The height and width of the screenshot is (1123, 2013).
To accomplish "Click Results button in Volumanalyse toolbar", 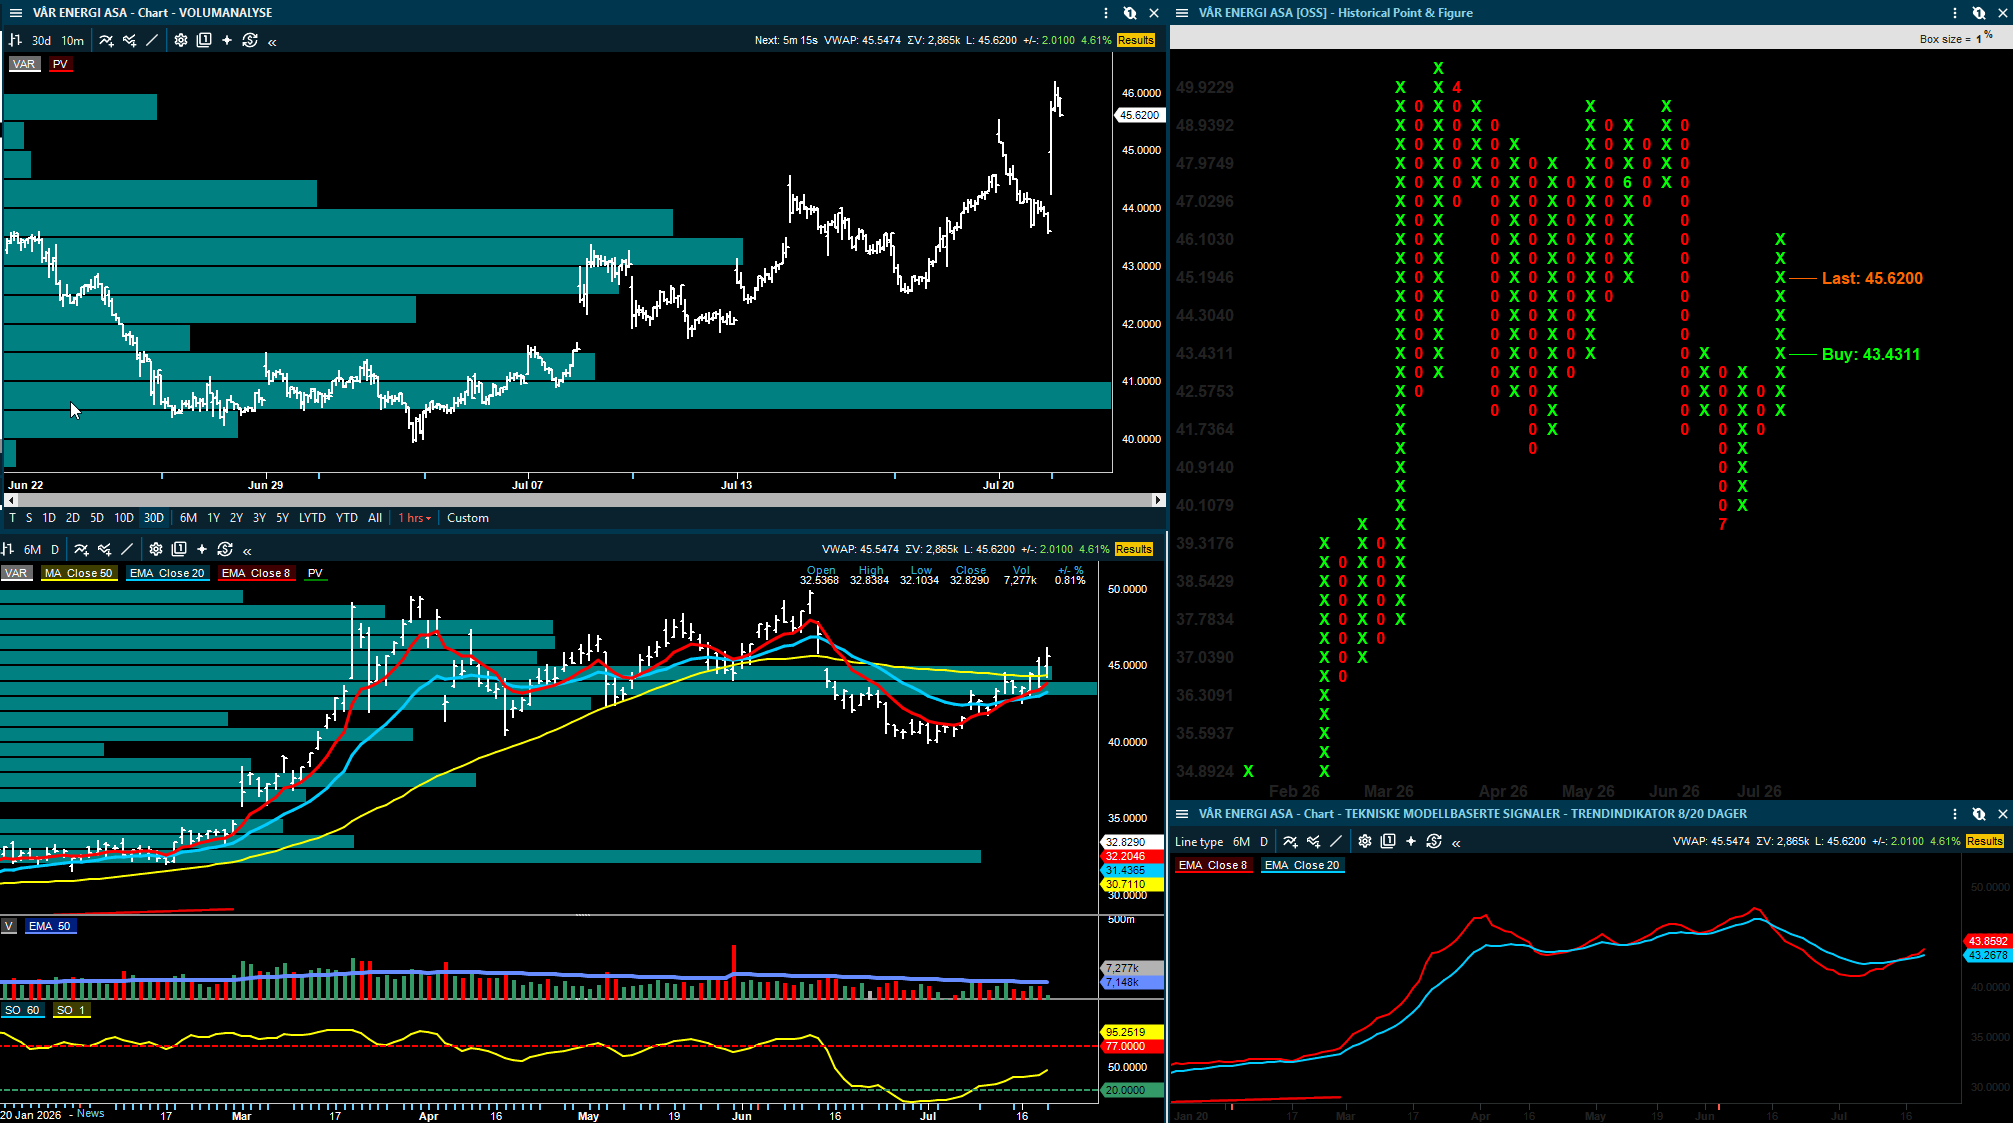I will [x=1136, y=40].
